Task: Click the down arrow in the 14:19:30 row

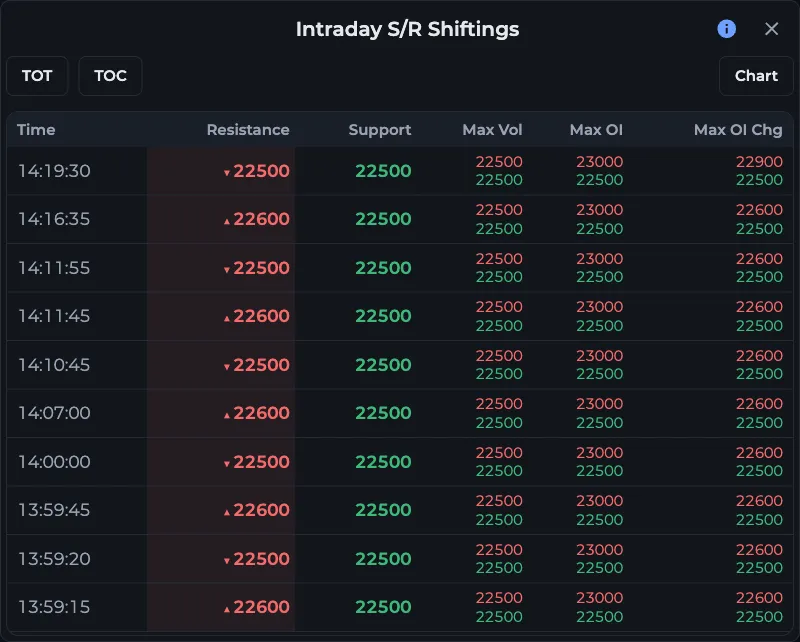Action: tap(227, 173)
